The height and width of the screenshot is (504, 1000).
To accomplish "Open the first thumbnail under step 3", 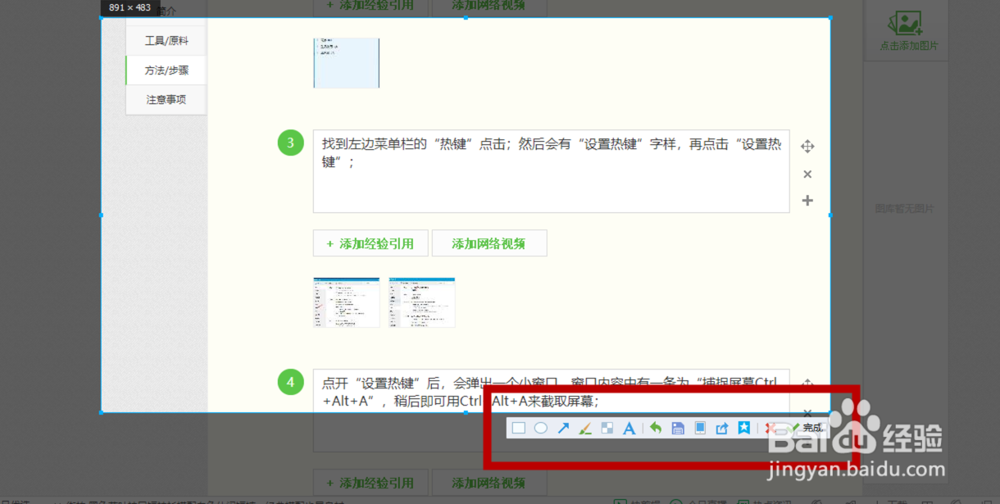I will click(346, 302).
